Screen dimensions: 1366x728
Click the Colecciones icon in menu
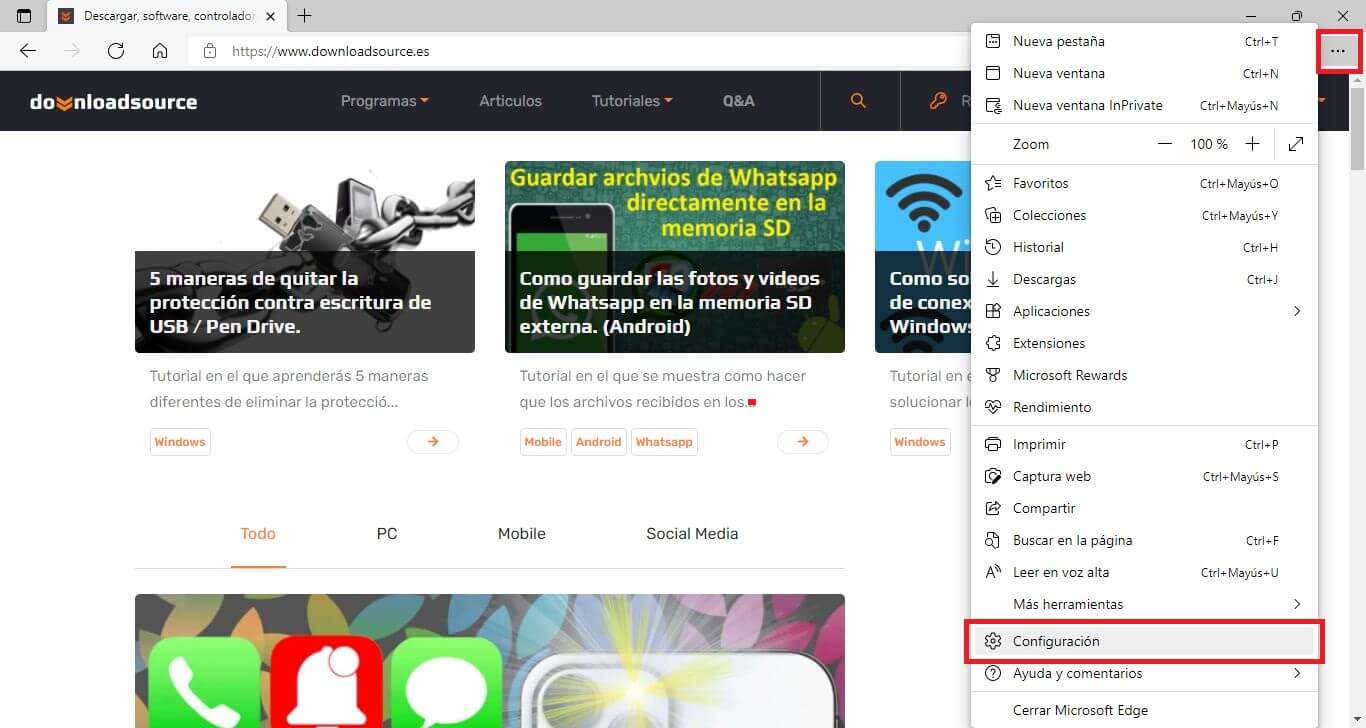pyautogui.click(x=993, y=215)
